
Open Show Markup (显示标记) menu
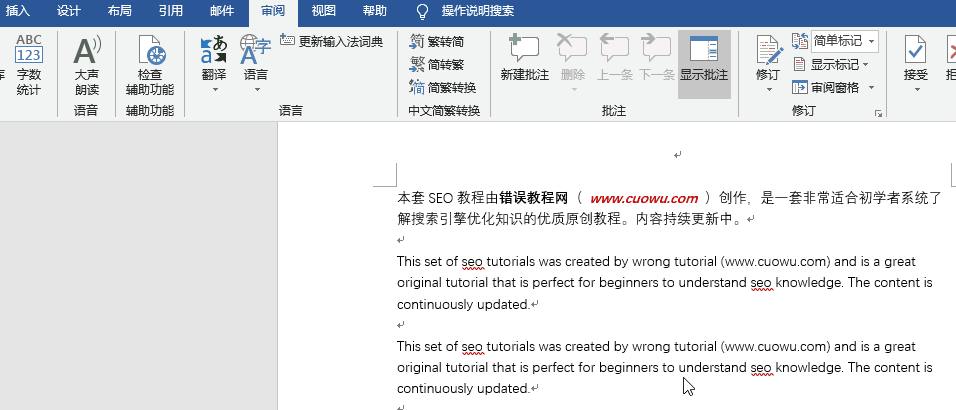click(x=830, y=64)
